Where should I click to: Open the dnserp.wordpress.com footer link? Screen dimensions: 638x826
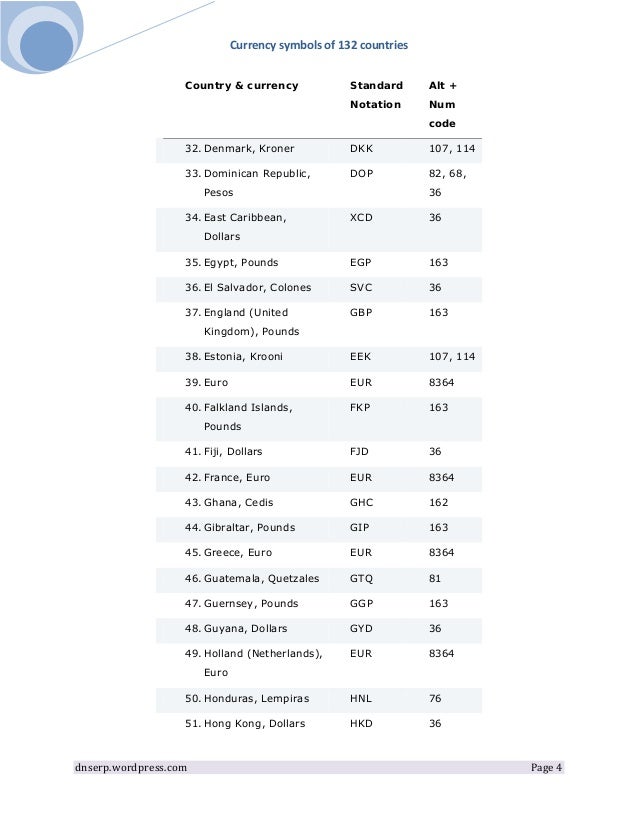[130, 768]
